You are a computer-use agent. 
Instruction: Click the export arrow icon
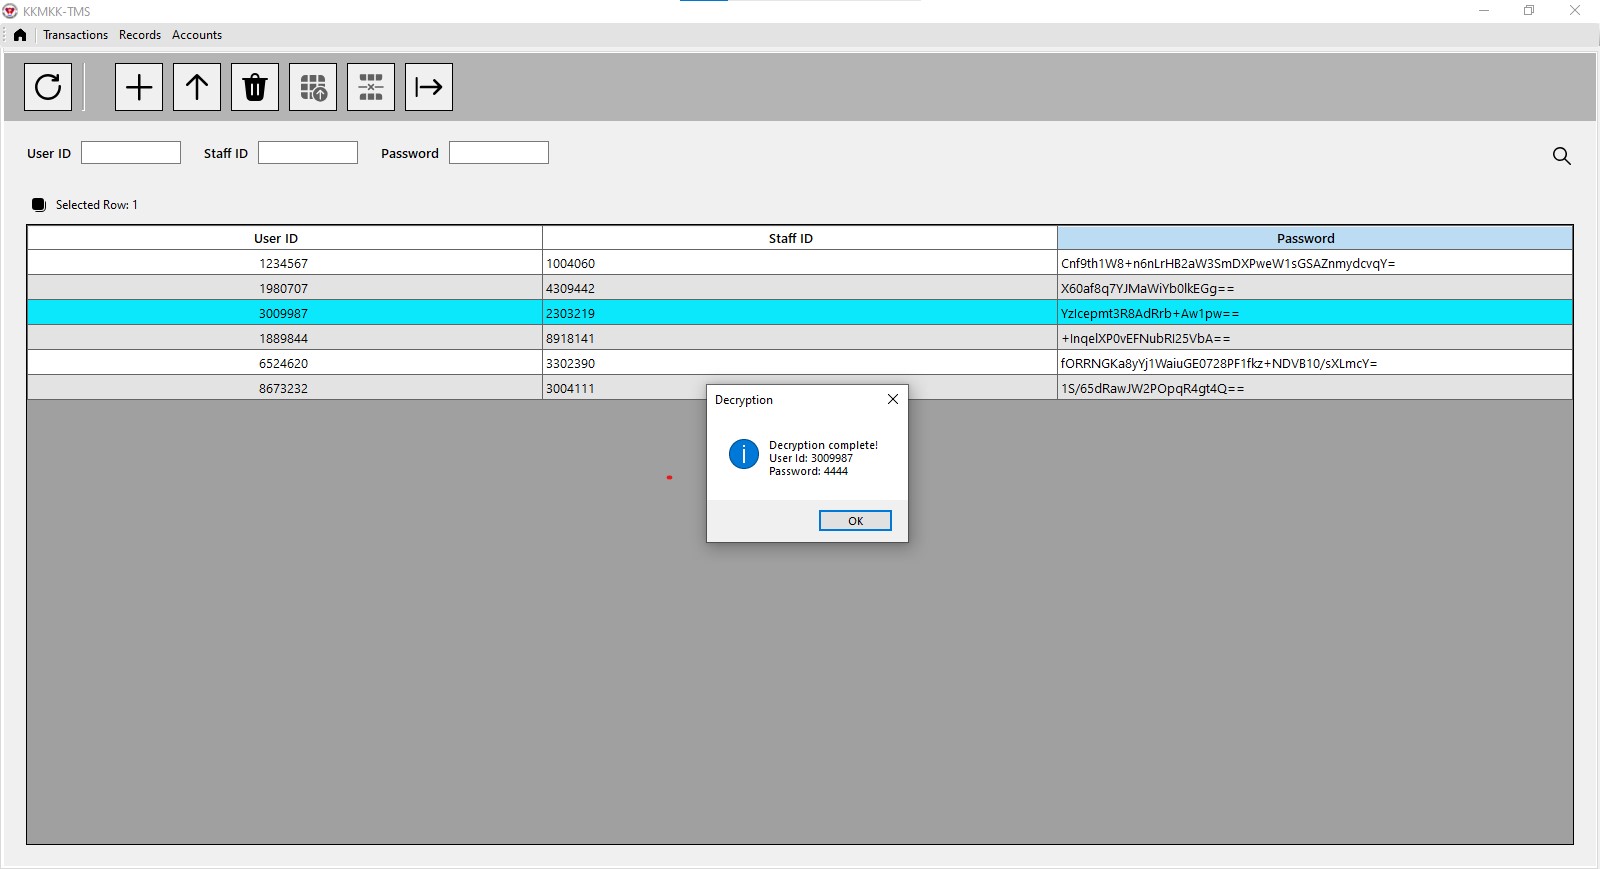click(x=429, y=87)
